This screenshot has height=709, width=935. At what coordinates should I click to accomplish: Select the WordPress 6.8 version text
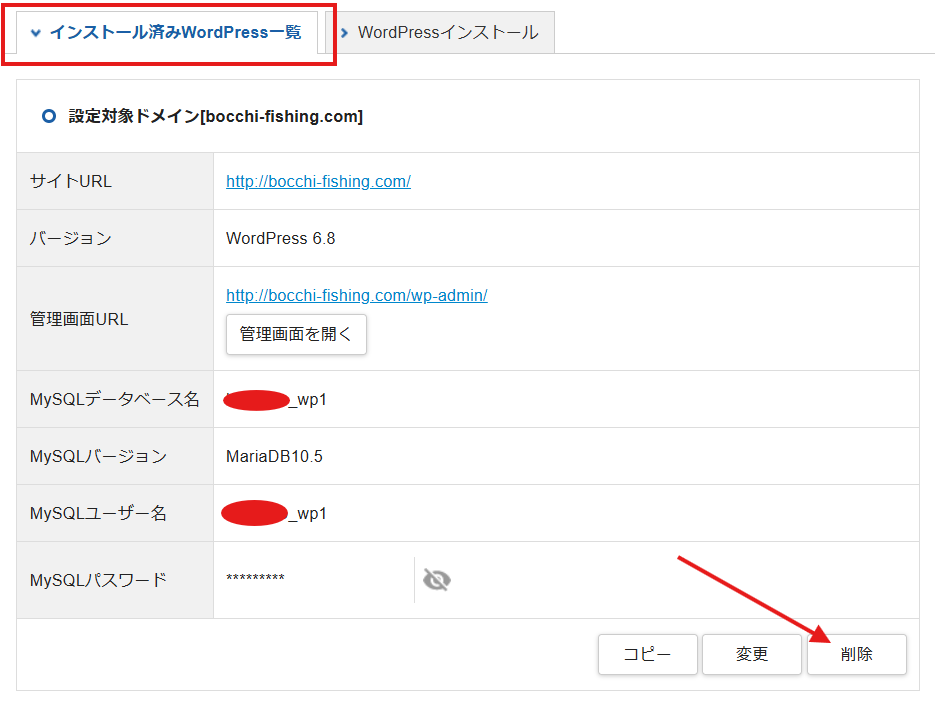click(280, 238)
